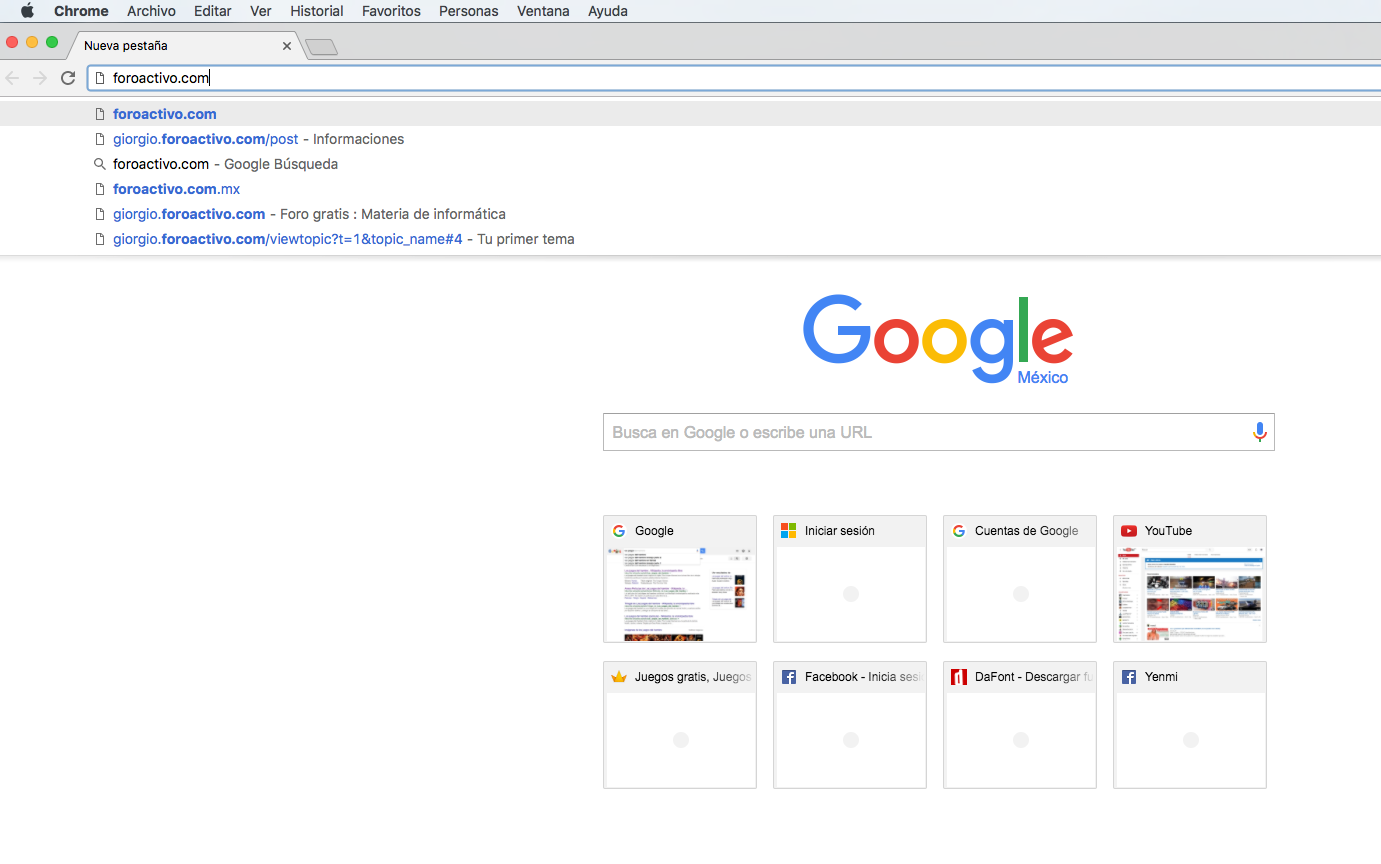The height and width of the screenshot is (864, 1381).
Task: Select the foroactivo.com.mx suggestion
Action: [690, 189]
